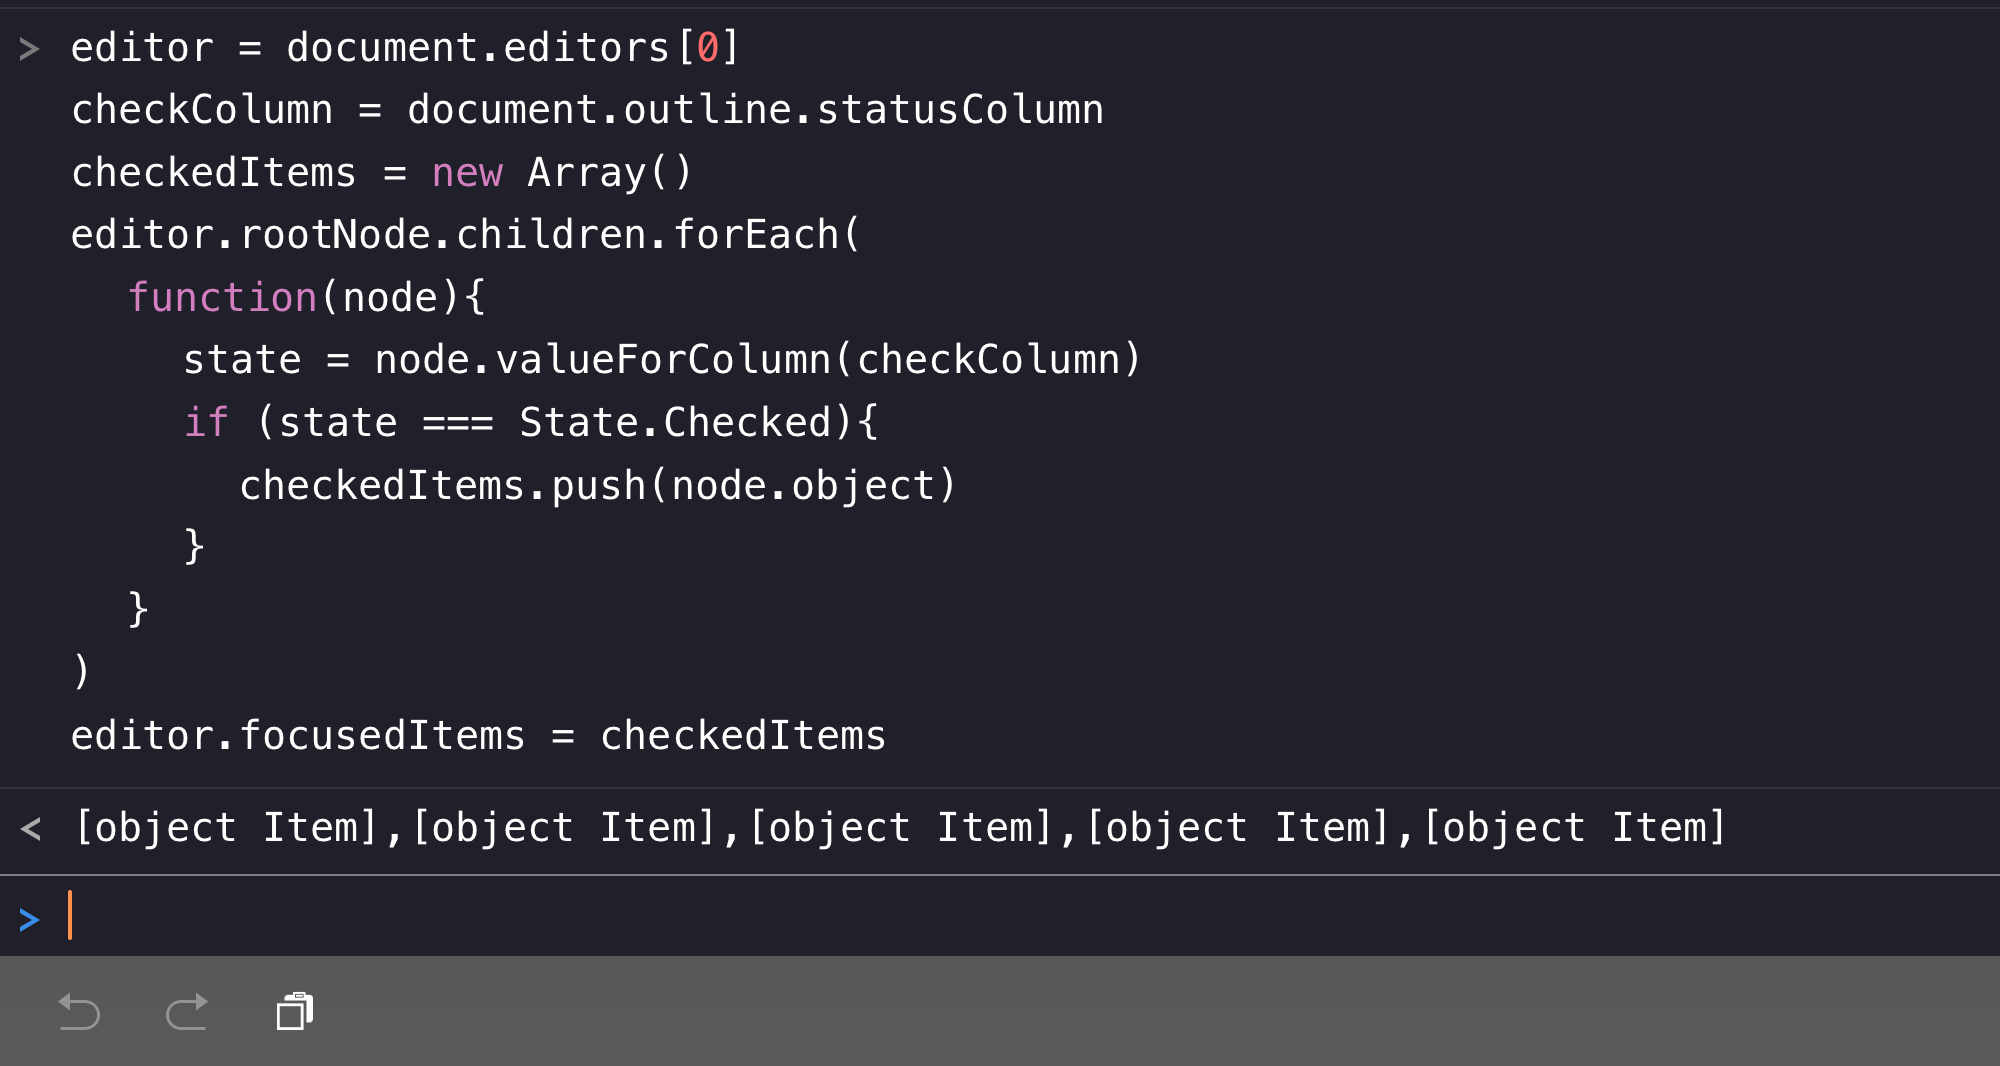
Task: Click the pink 'function' keyword
Action: pos(222,298)
